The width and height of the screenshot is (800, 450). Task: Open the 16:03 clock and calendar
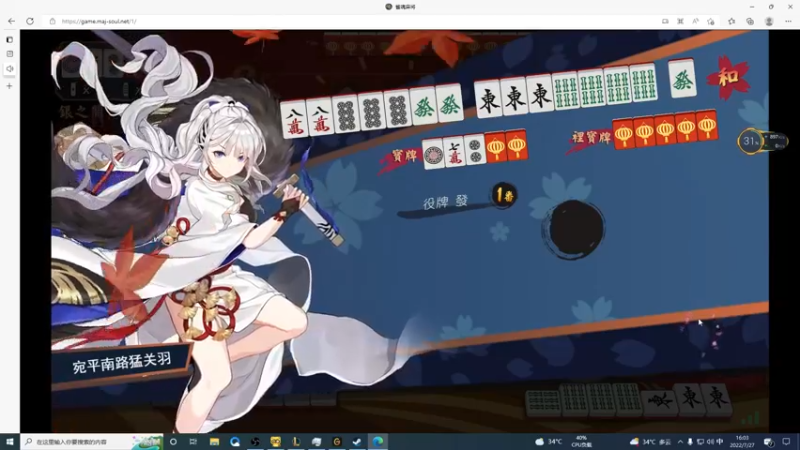[x=742, y=442]
